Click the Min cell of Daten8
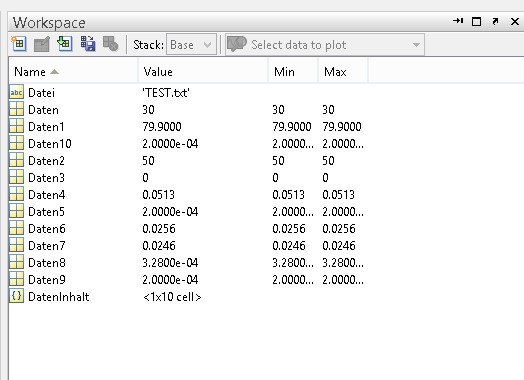Screen dimensions: 524x380 (293, 263)
